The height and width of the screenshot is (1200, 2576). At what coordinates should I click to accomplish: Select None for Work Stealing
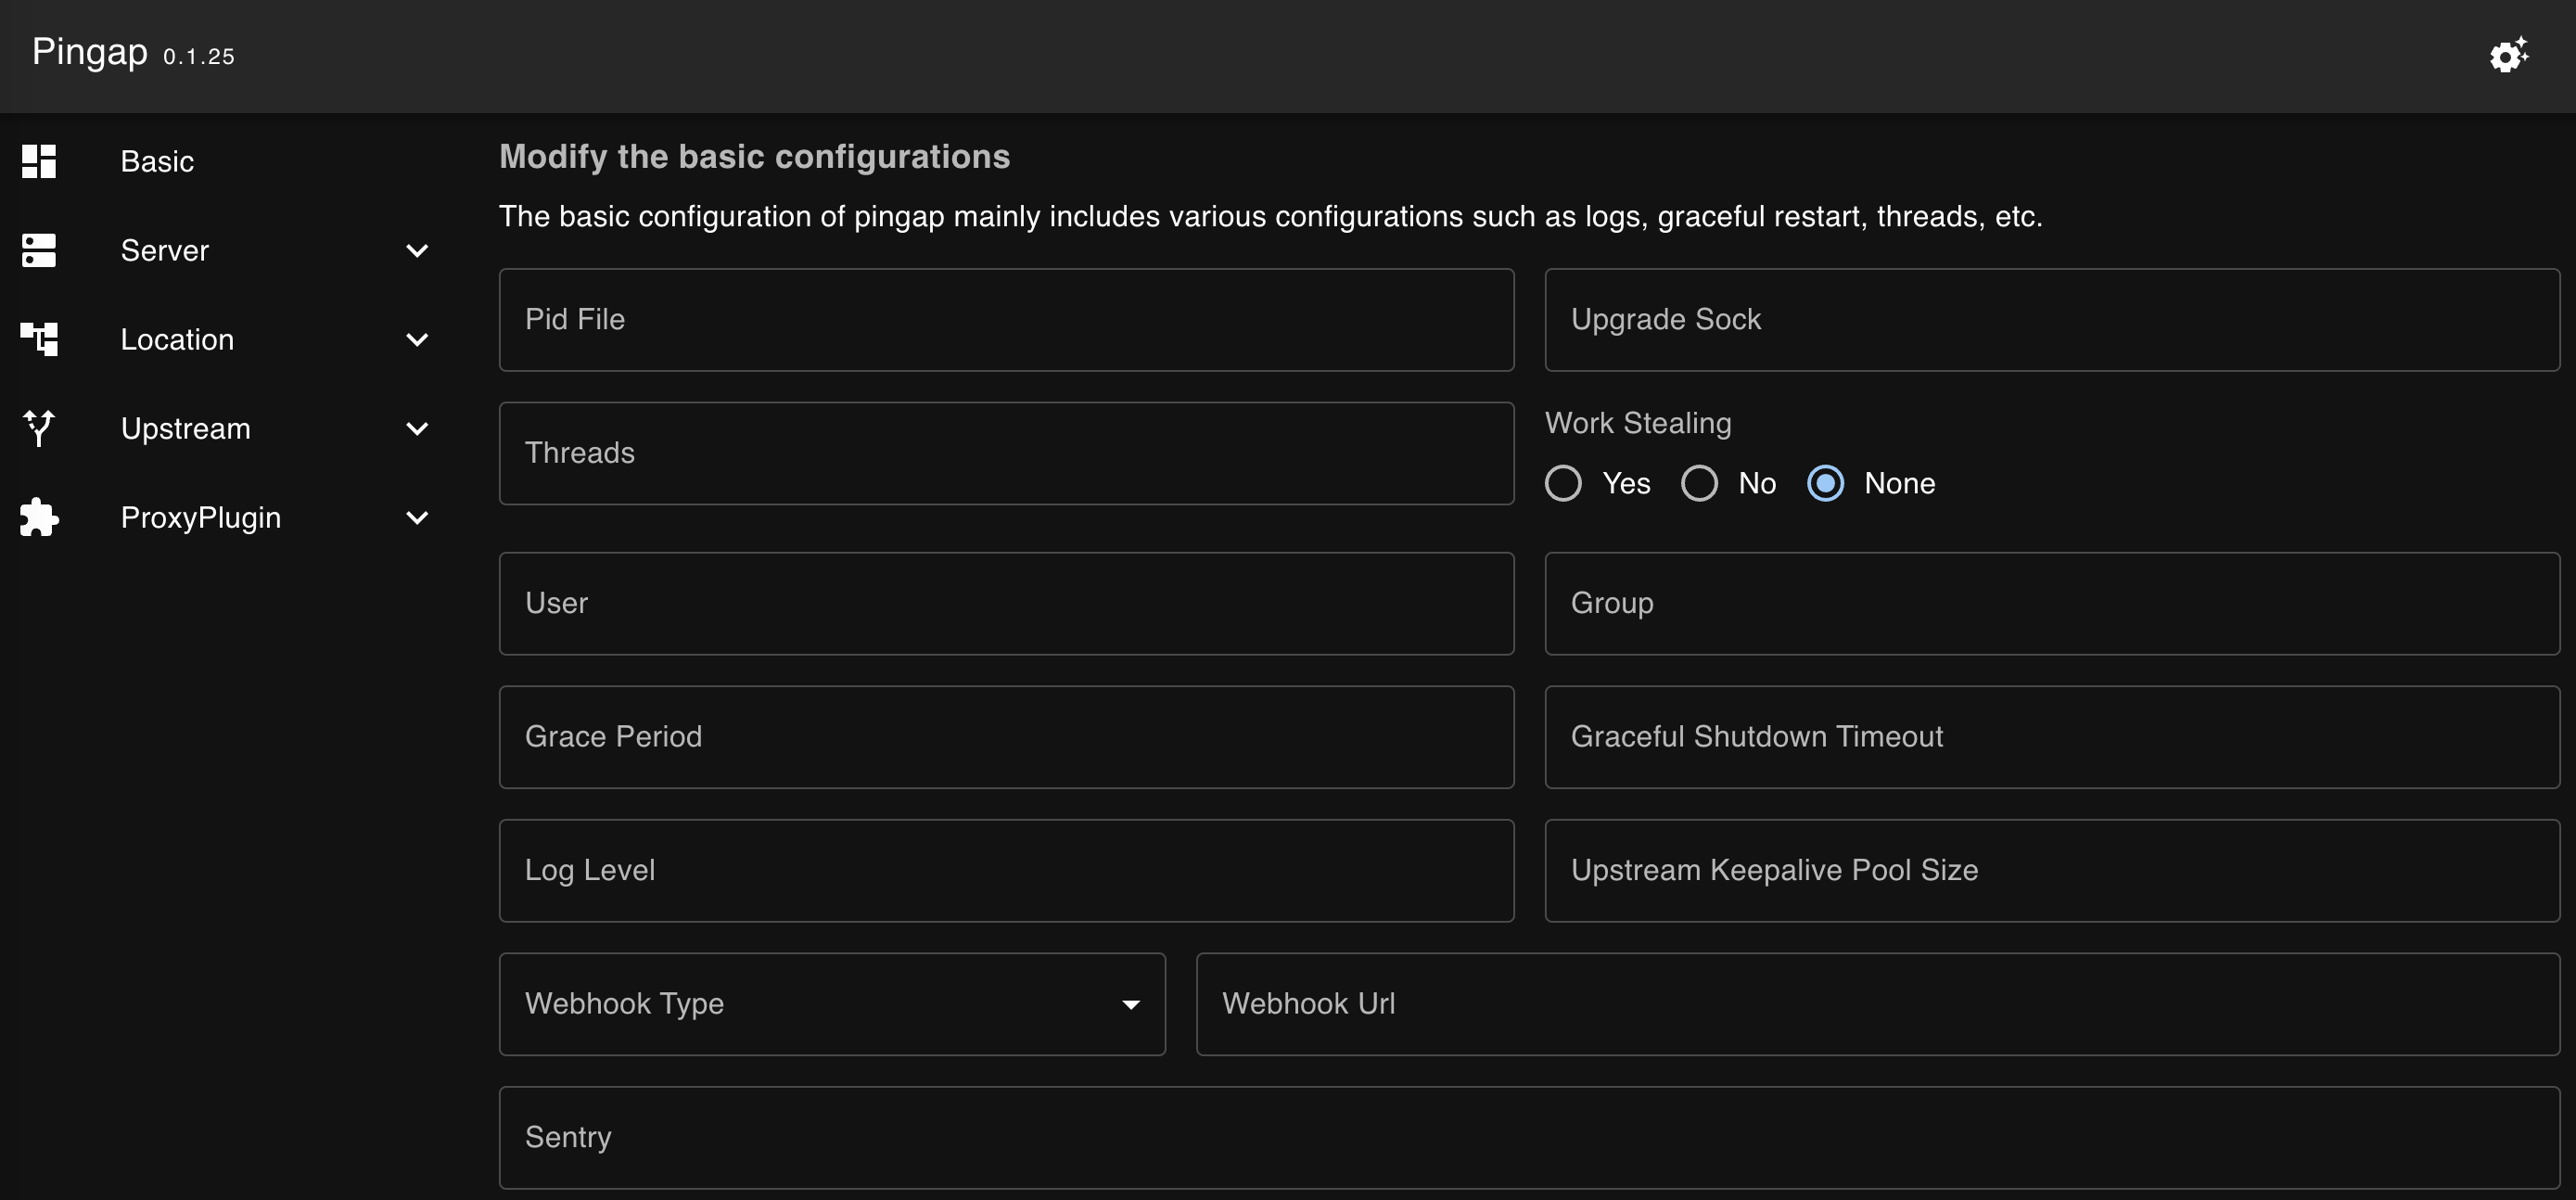pyautogui.click(x=1825, y=483)
